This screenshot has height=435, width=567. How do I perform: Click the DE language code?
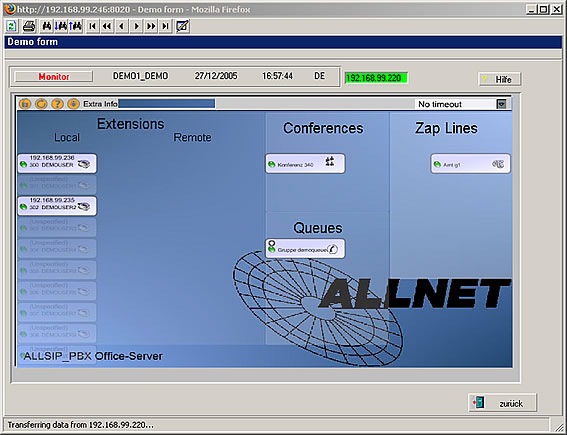320,76
